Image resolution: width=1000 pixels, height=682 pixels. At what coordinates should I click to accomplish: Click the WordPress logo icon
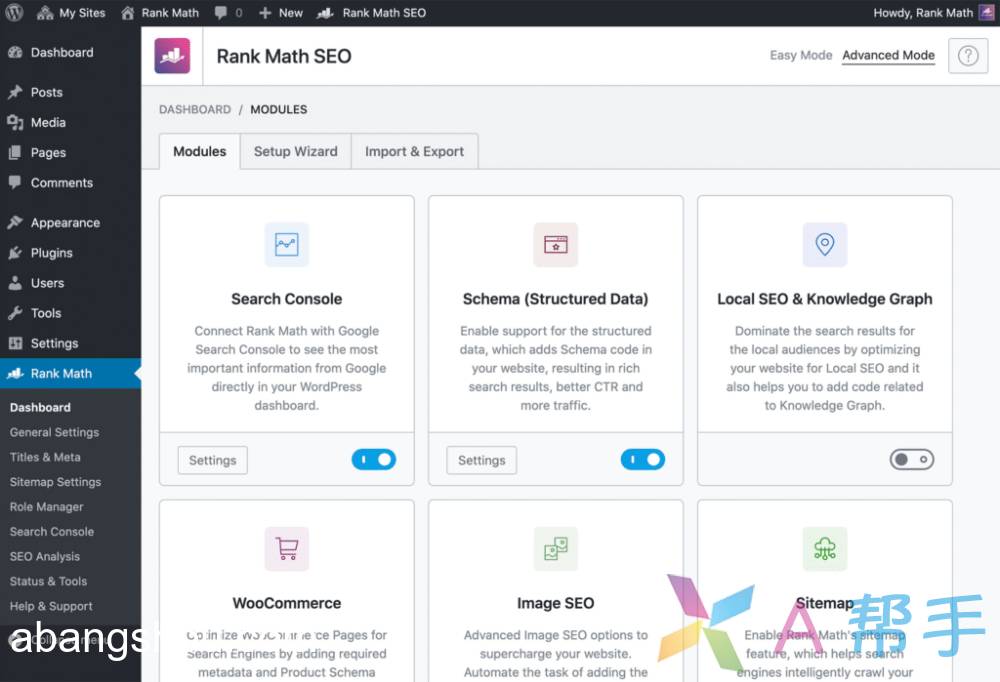tap(14, 13)
